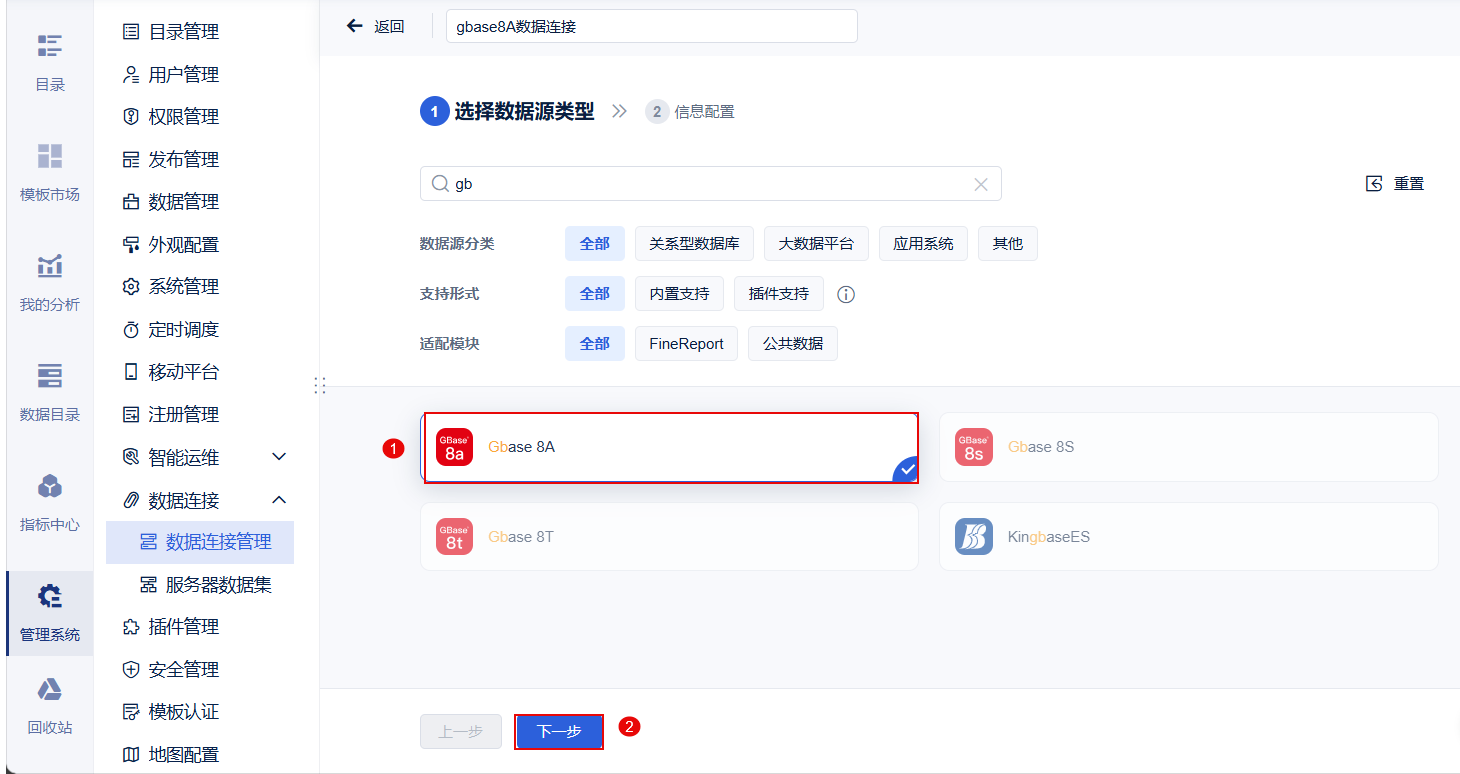Select 全部 in 适配模块 filter
This screenshot has height=774, width=1460.
point(595,344)
